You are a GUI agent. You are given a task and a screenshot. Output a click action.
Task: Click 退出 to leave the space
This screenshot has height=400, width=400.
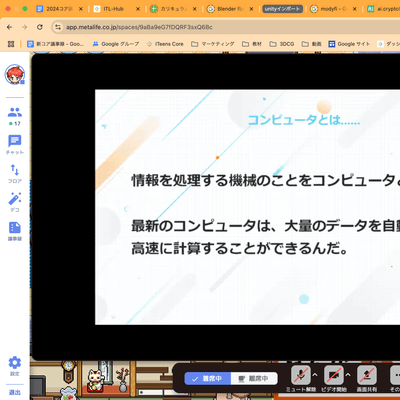pyautogui.click(x=15, y=392)
